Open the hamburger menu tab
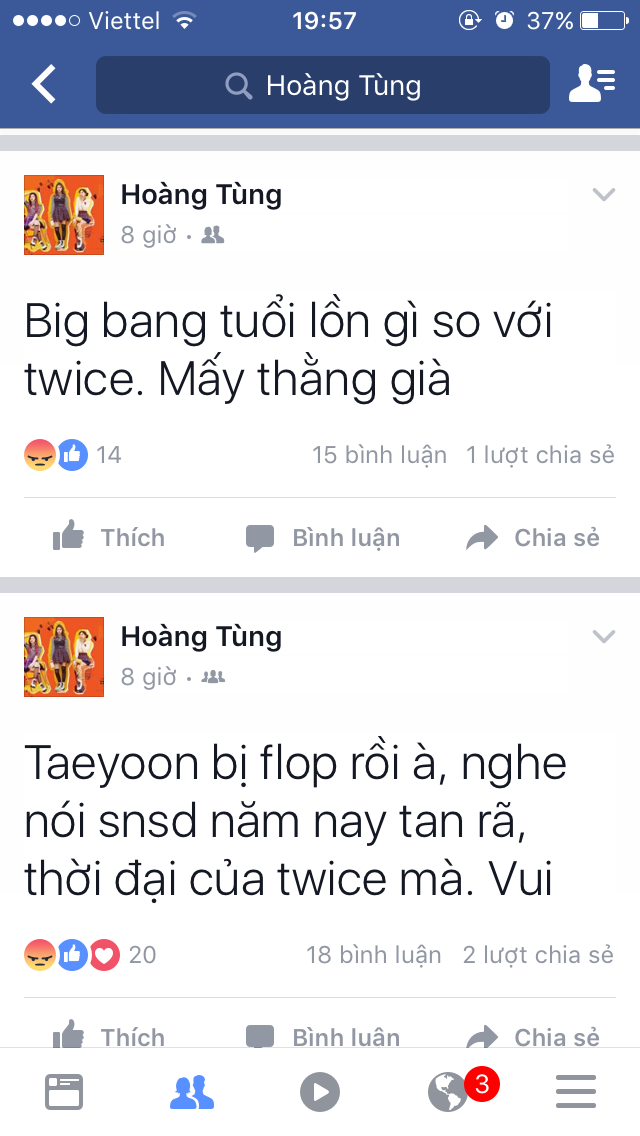The width and height of the screenshot is (640, 1136). click(x=575, y=1092)
